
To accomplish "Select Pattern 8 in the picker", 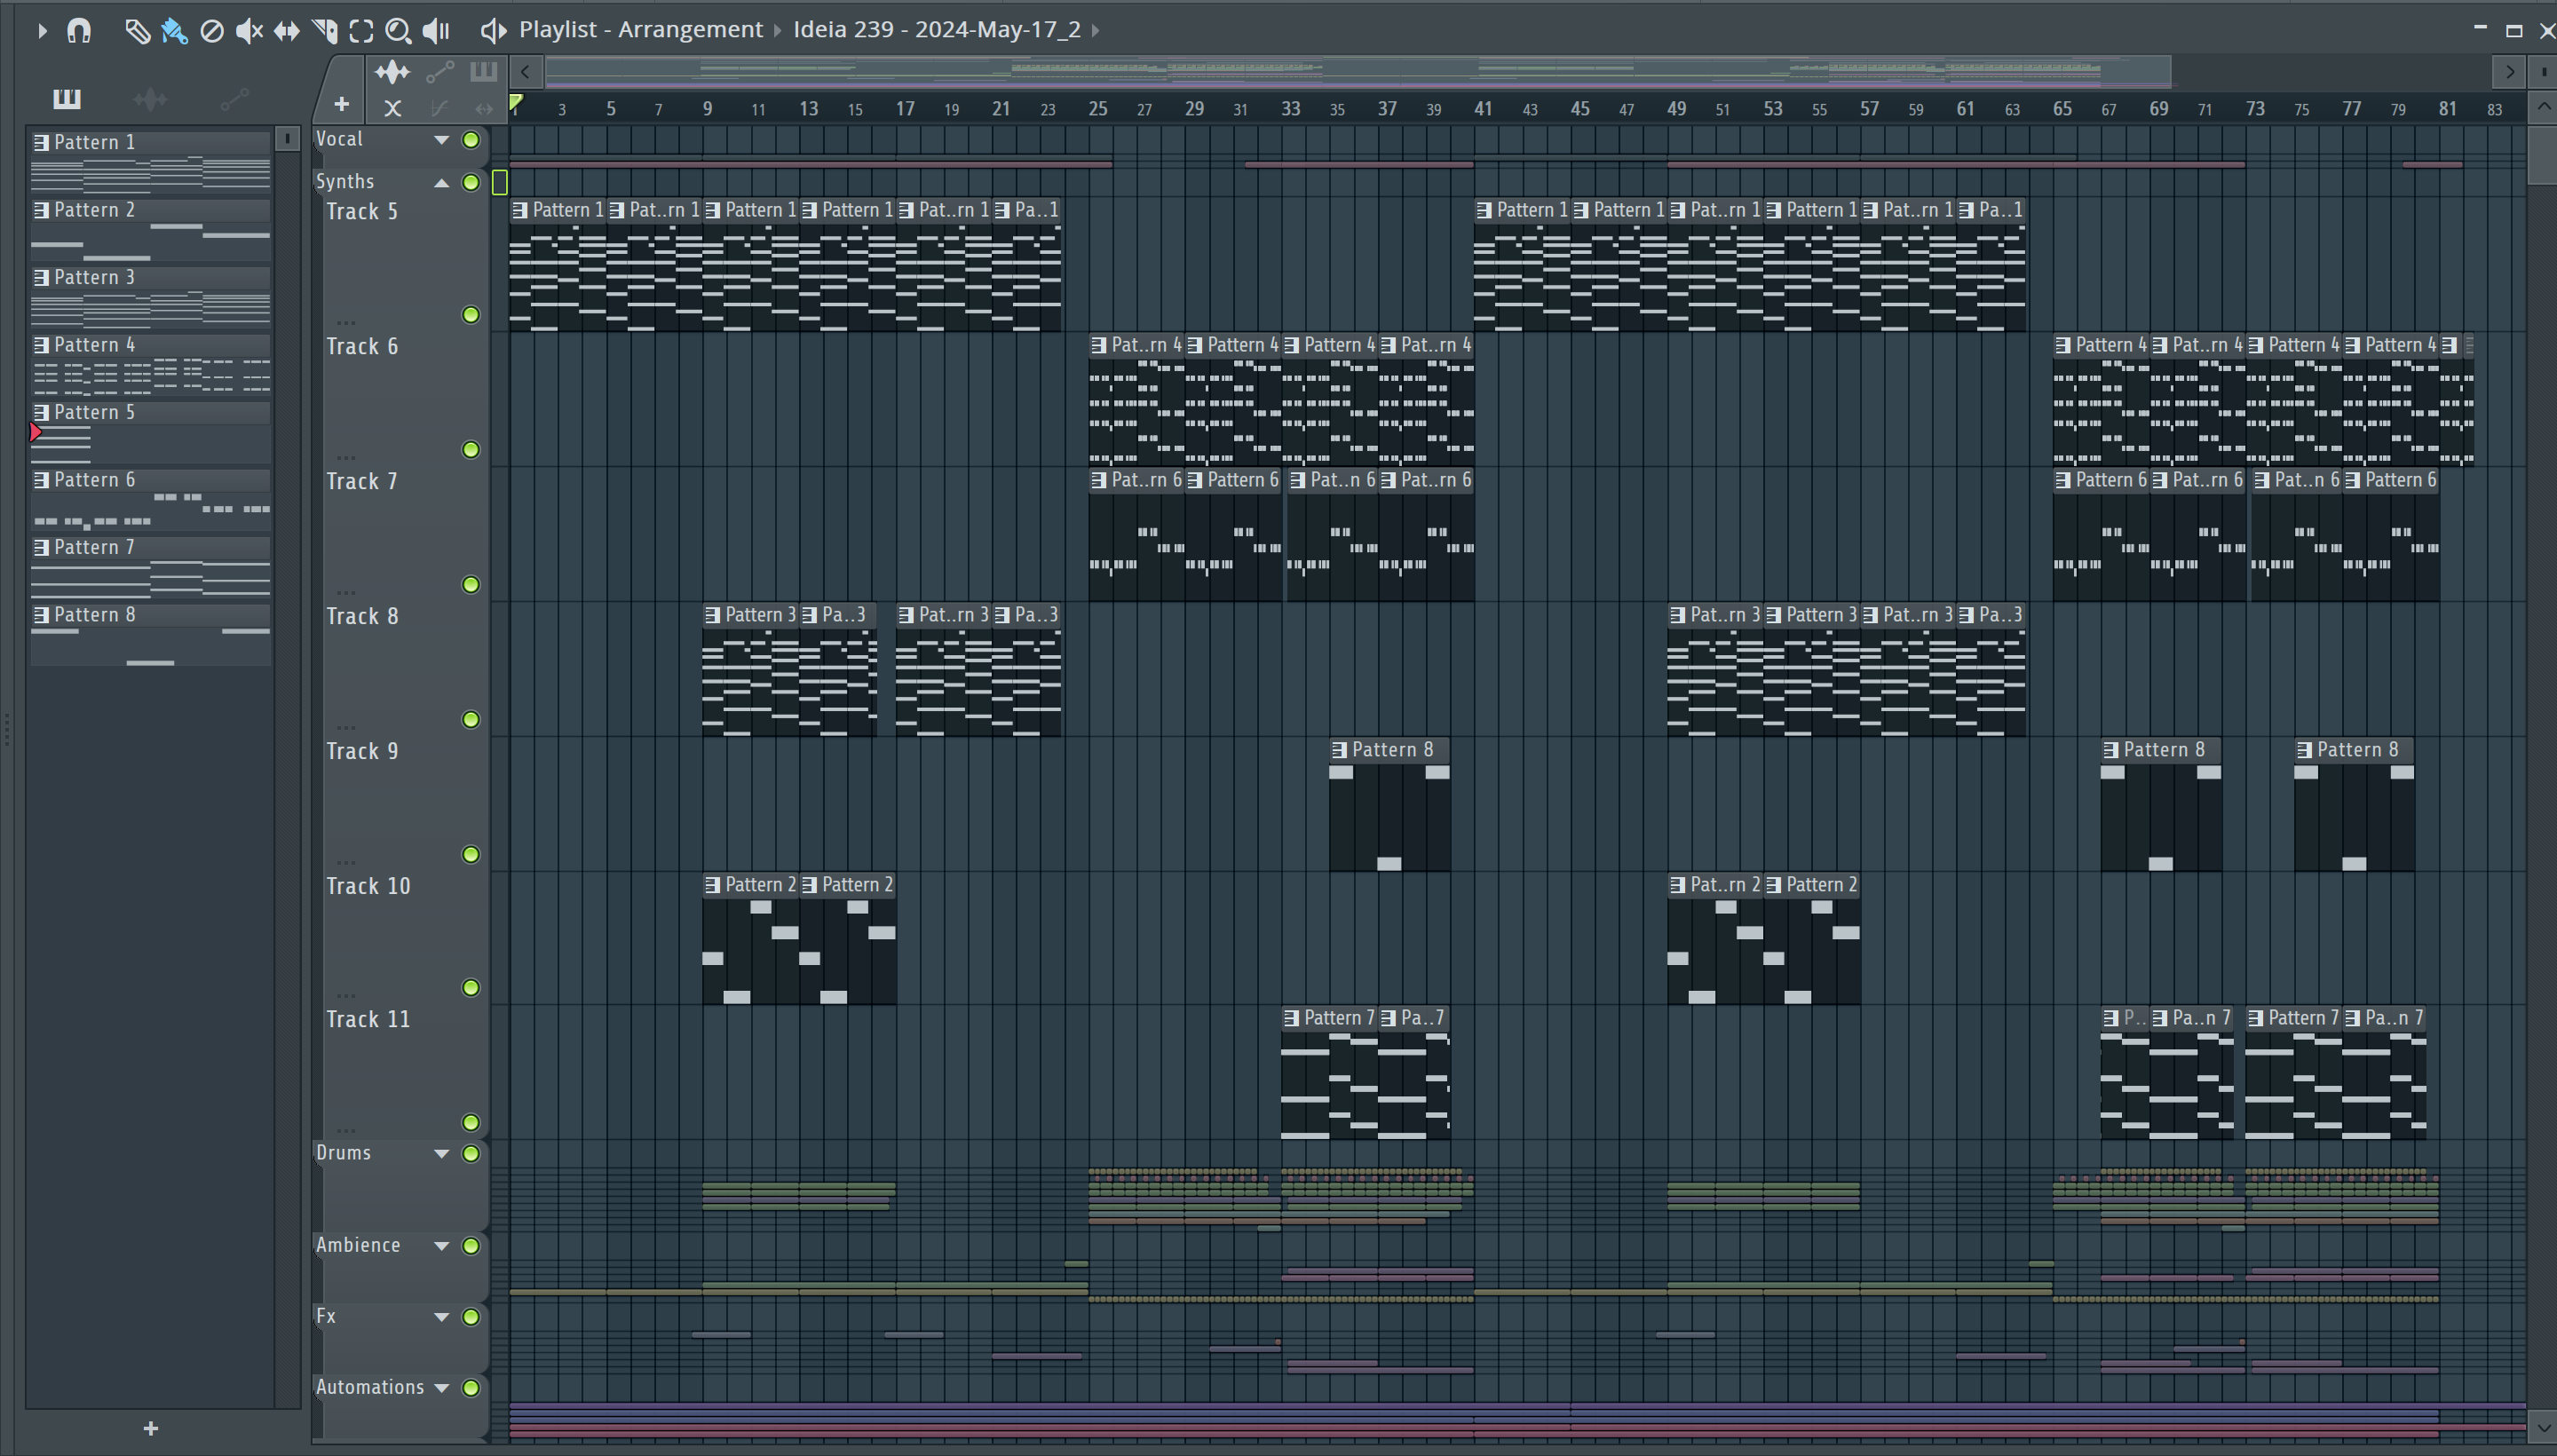I will point(150,633).
